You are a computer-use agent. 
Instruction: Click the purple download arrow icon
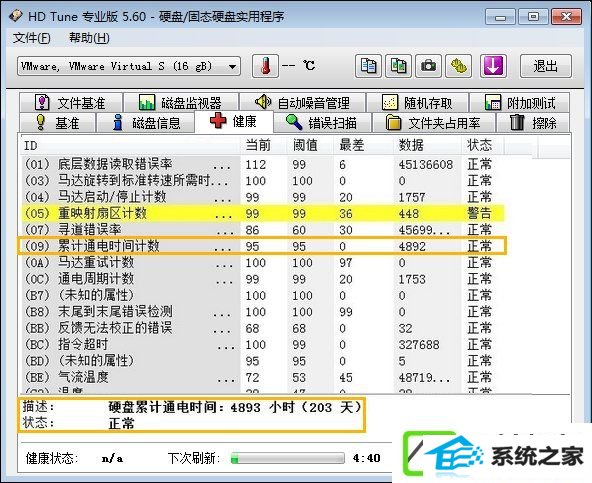[493, 66]
